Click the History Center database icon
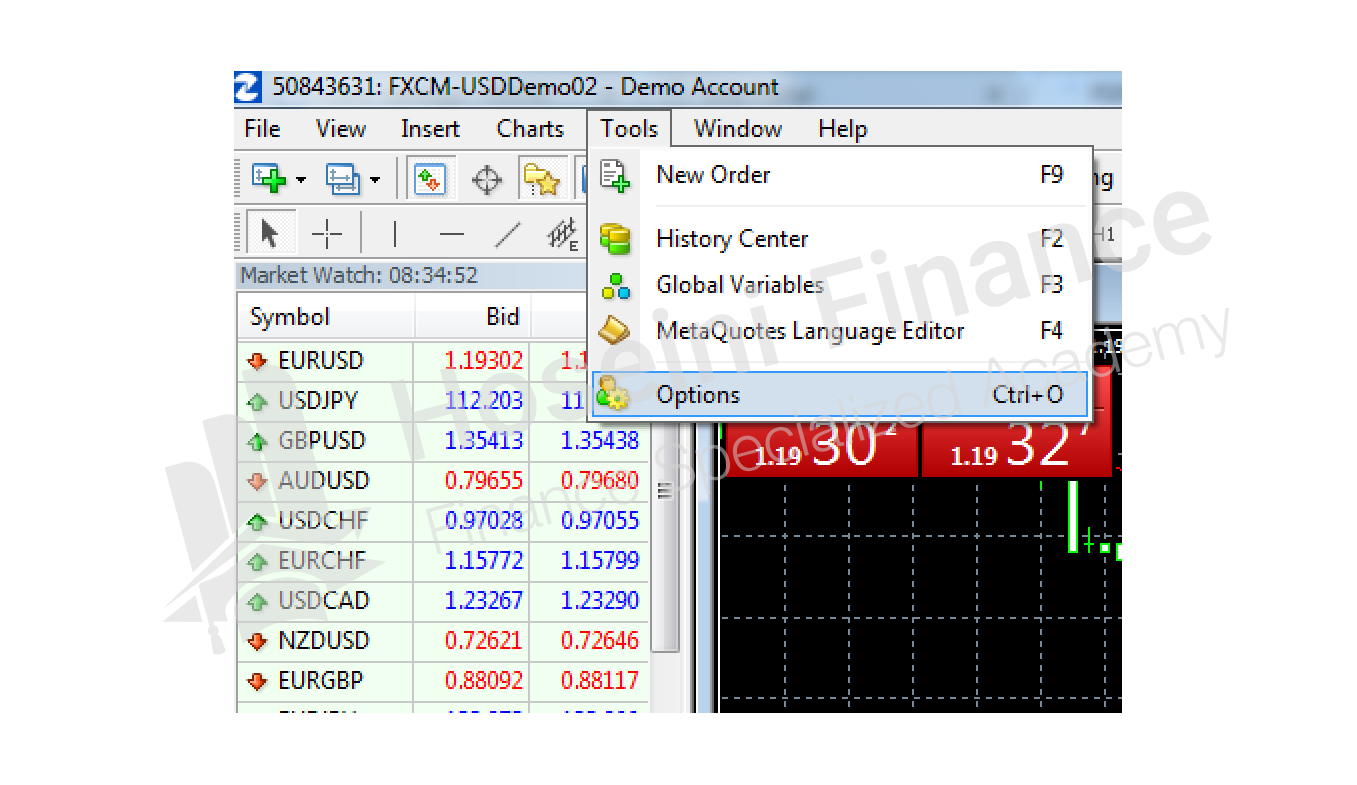Screen dimensions: 1357x785 click(615, 239)
